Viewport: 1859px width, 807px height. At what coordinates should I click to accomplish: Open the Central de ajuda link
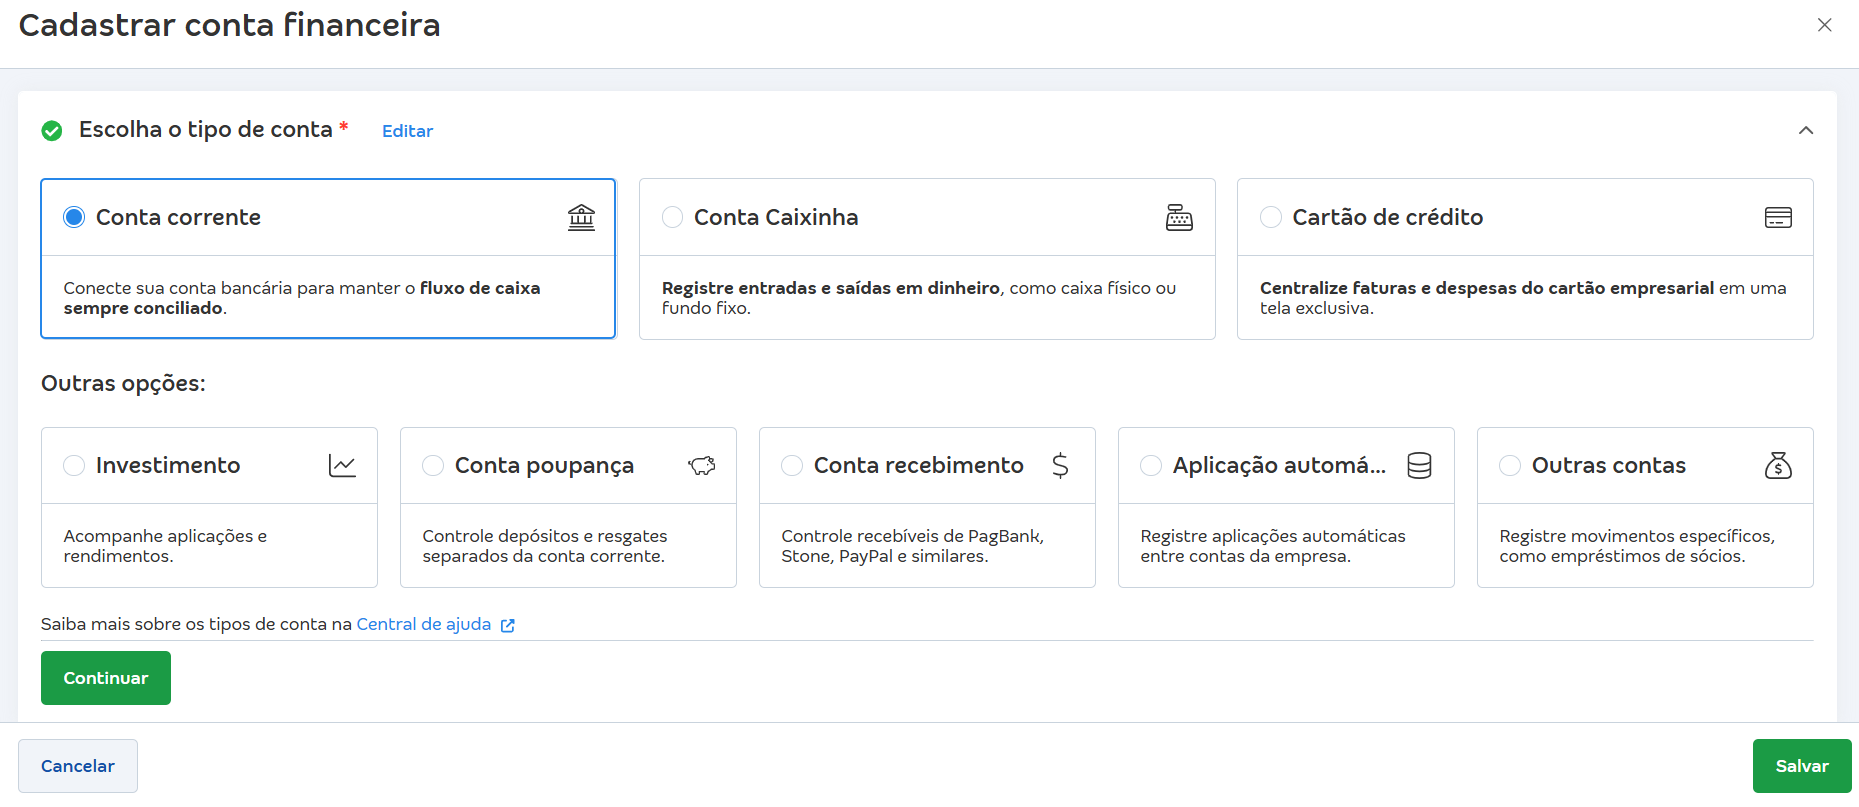[424, 624]
